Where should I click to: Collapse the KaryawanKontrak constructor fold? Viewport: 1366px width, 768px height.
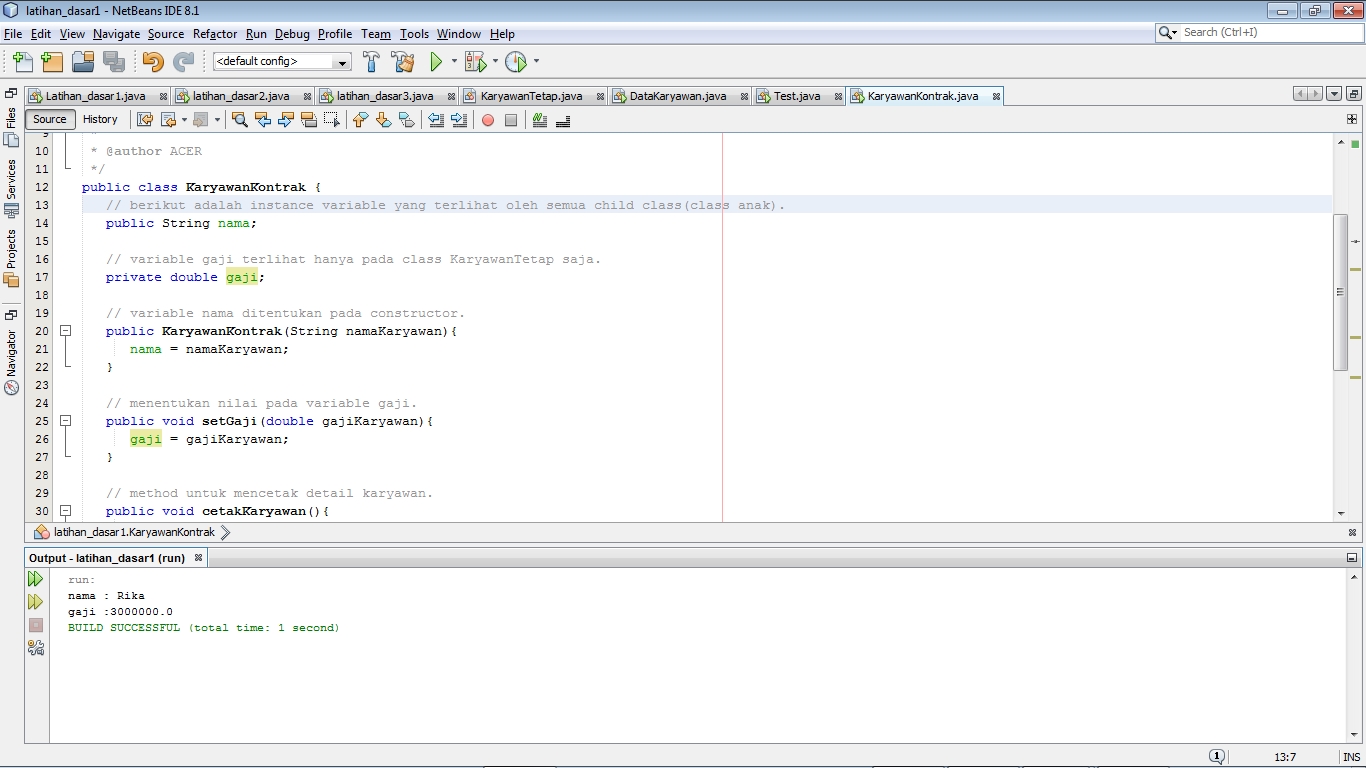(66, 330)
